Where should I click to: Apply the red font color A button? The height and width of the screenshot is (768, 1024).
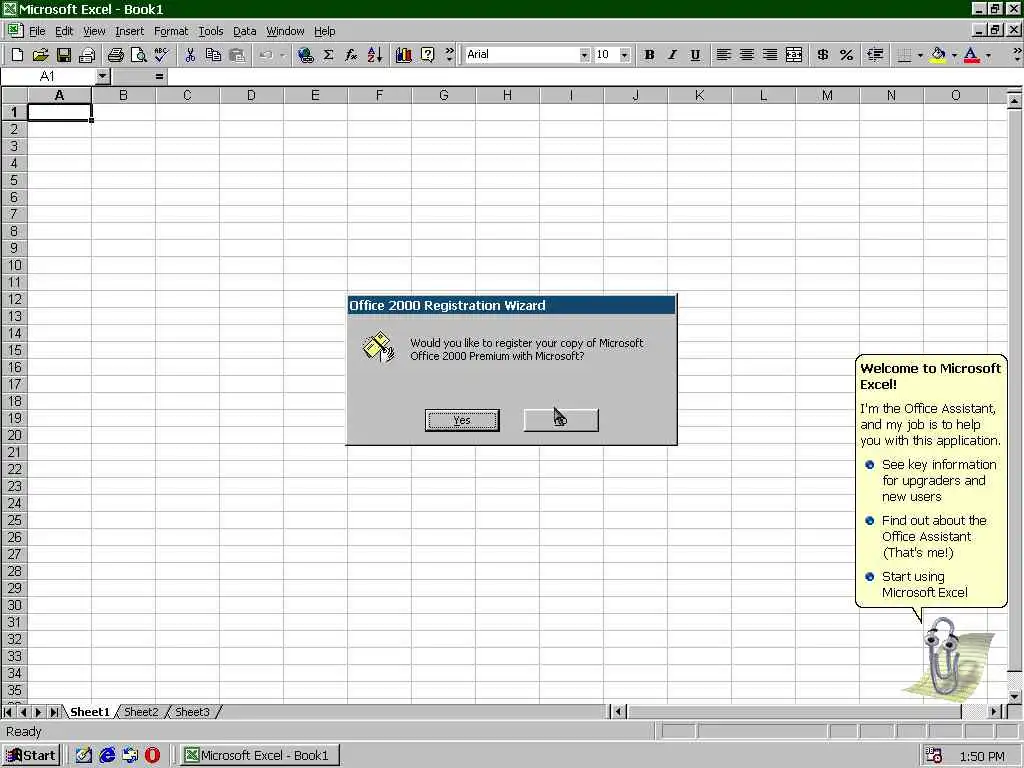point(972,56)
